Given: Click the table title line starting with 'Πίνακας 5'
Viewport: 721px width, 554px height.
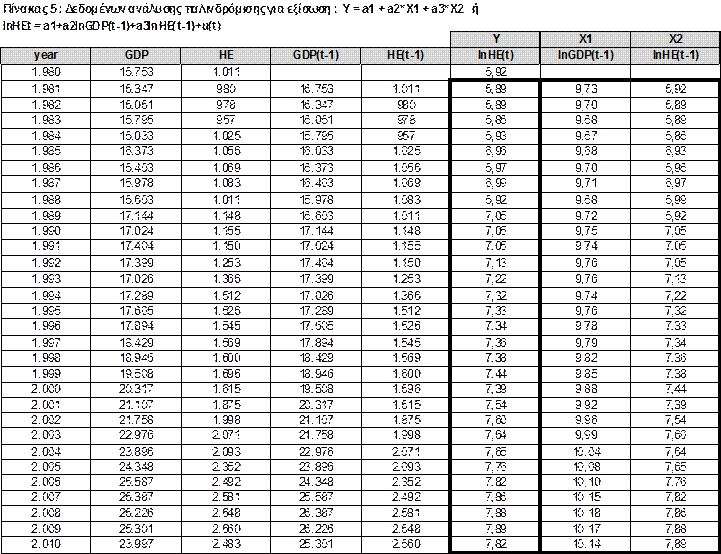Looking at the screenshot, I should click(x=240, y=10).
